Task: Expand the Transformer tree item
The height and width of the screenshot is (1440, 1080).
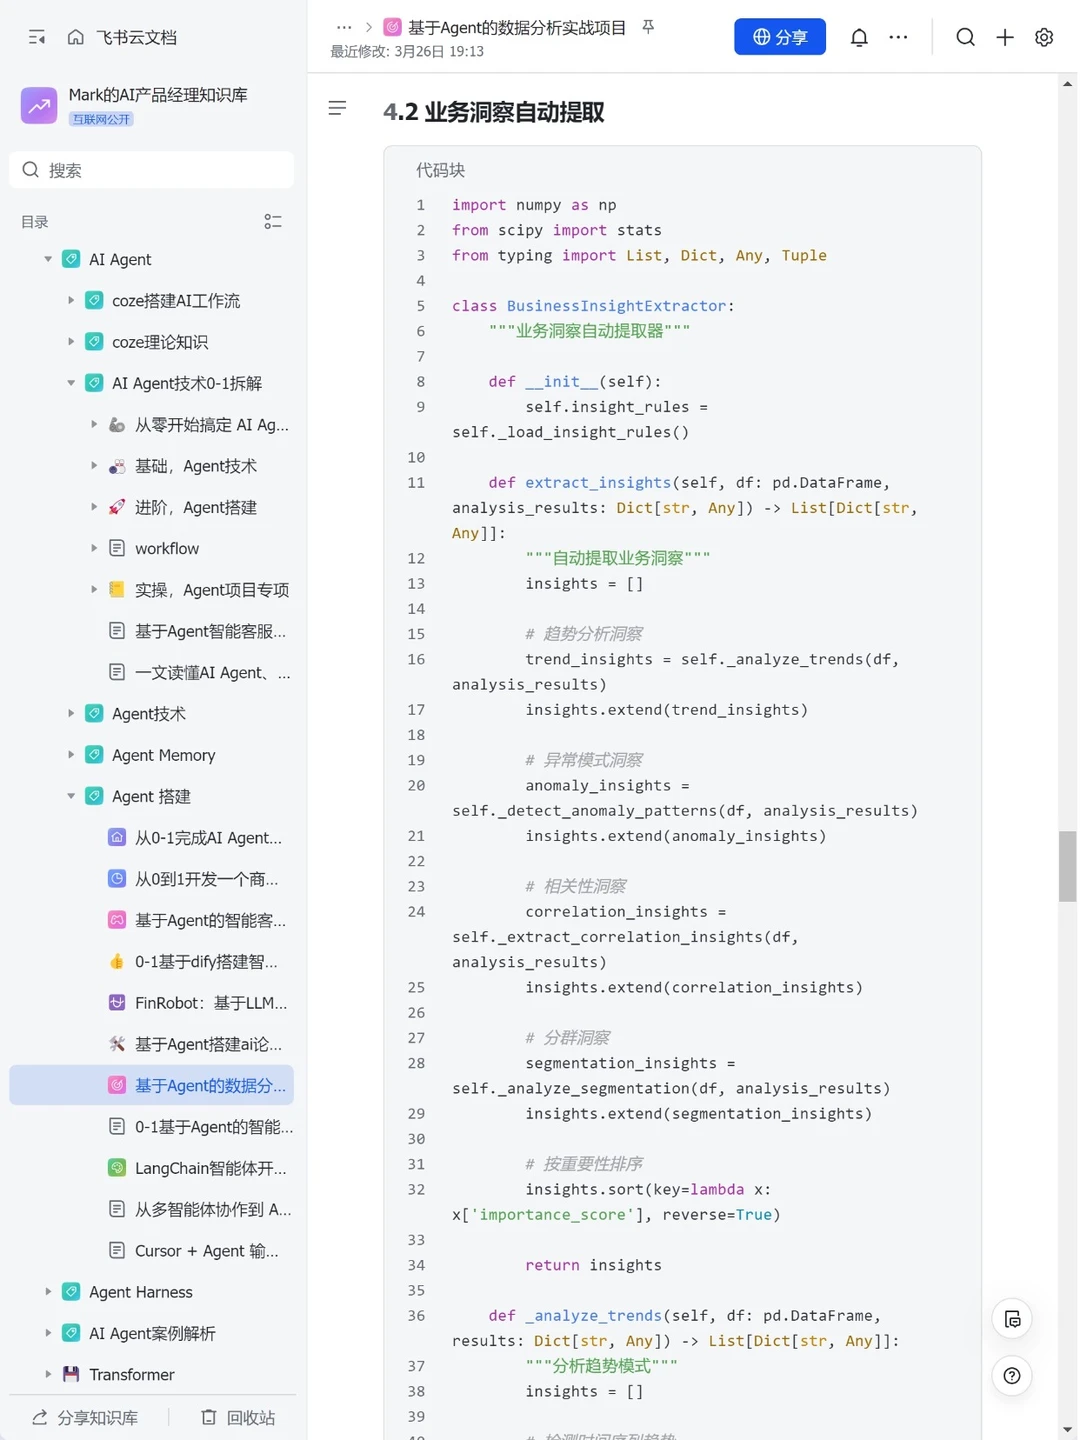Action: [48, 1374]
